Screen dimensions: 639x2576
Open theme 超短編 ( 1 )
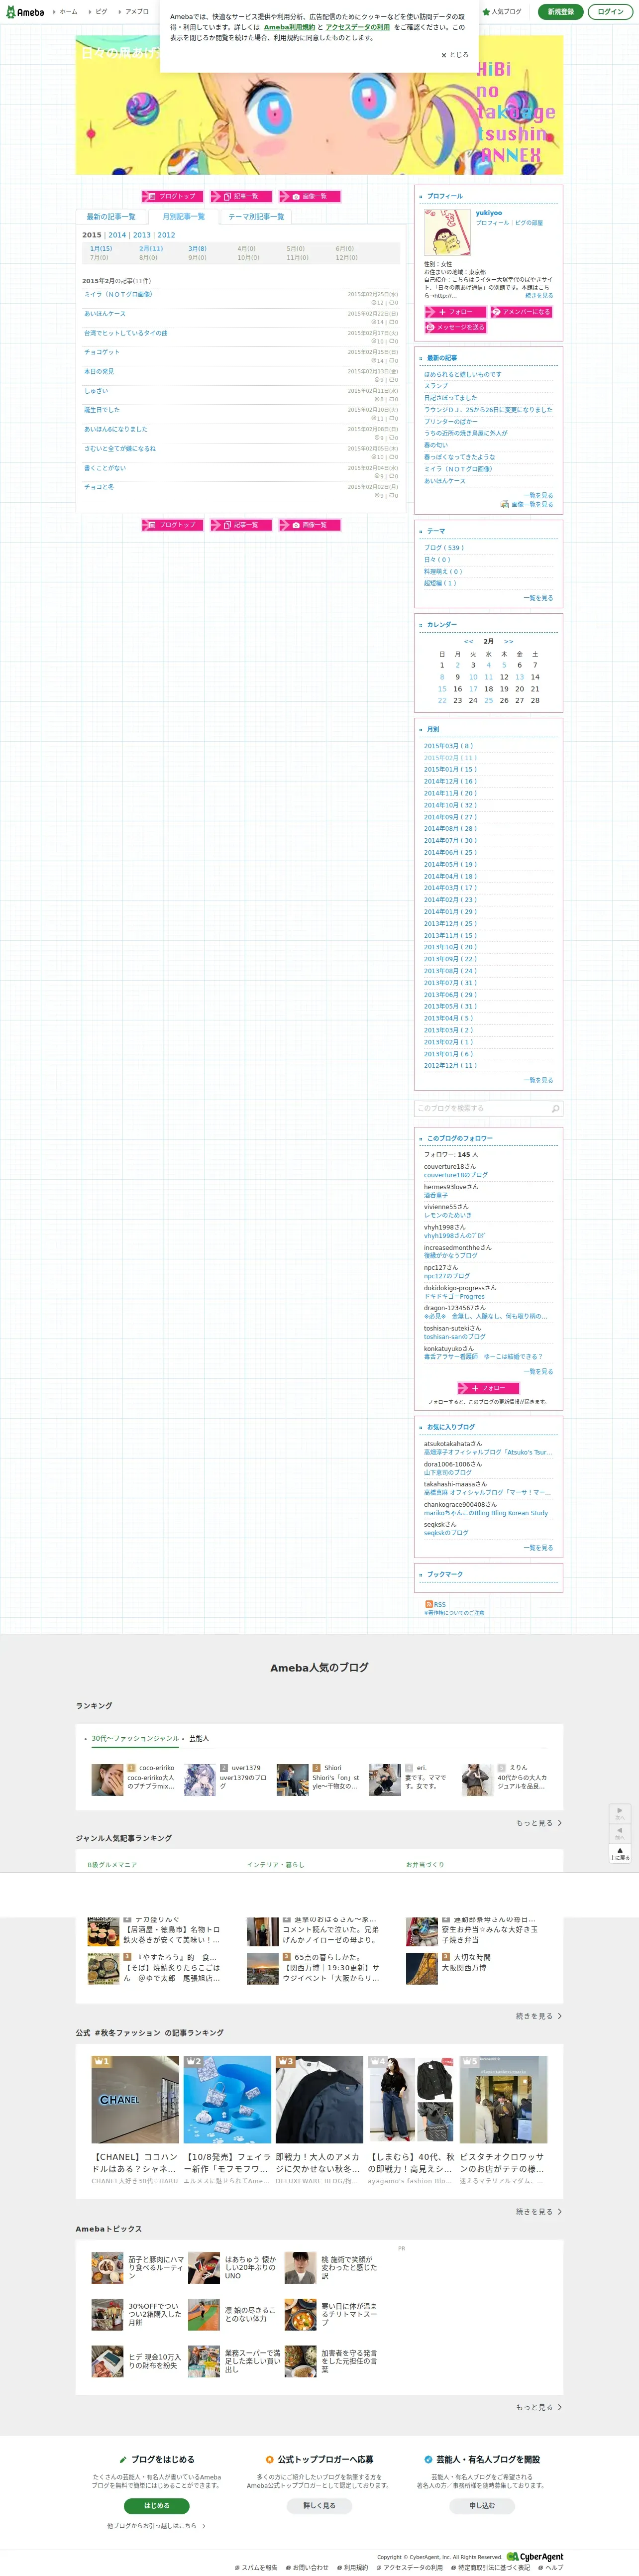tap(440, 583)
